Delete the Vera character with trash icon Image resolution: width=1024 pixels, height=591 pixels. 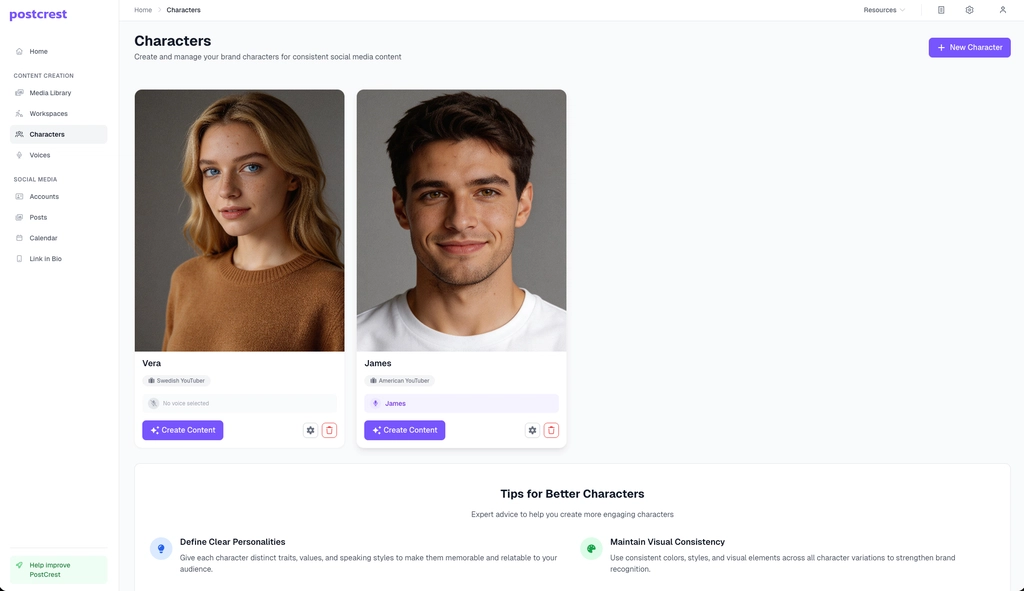[330, 430]
